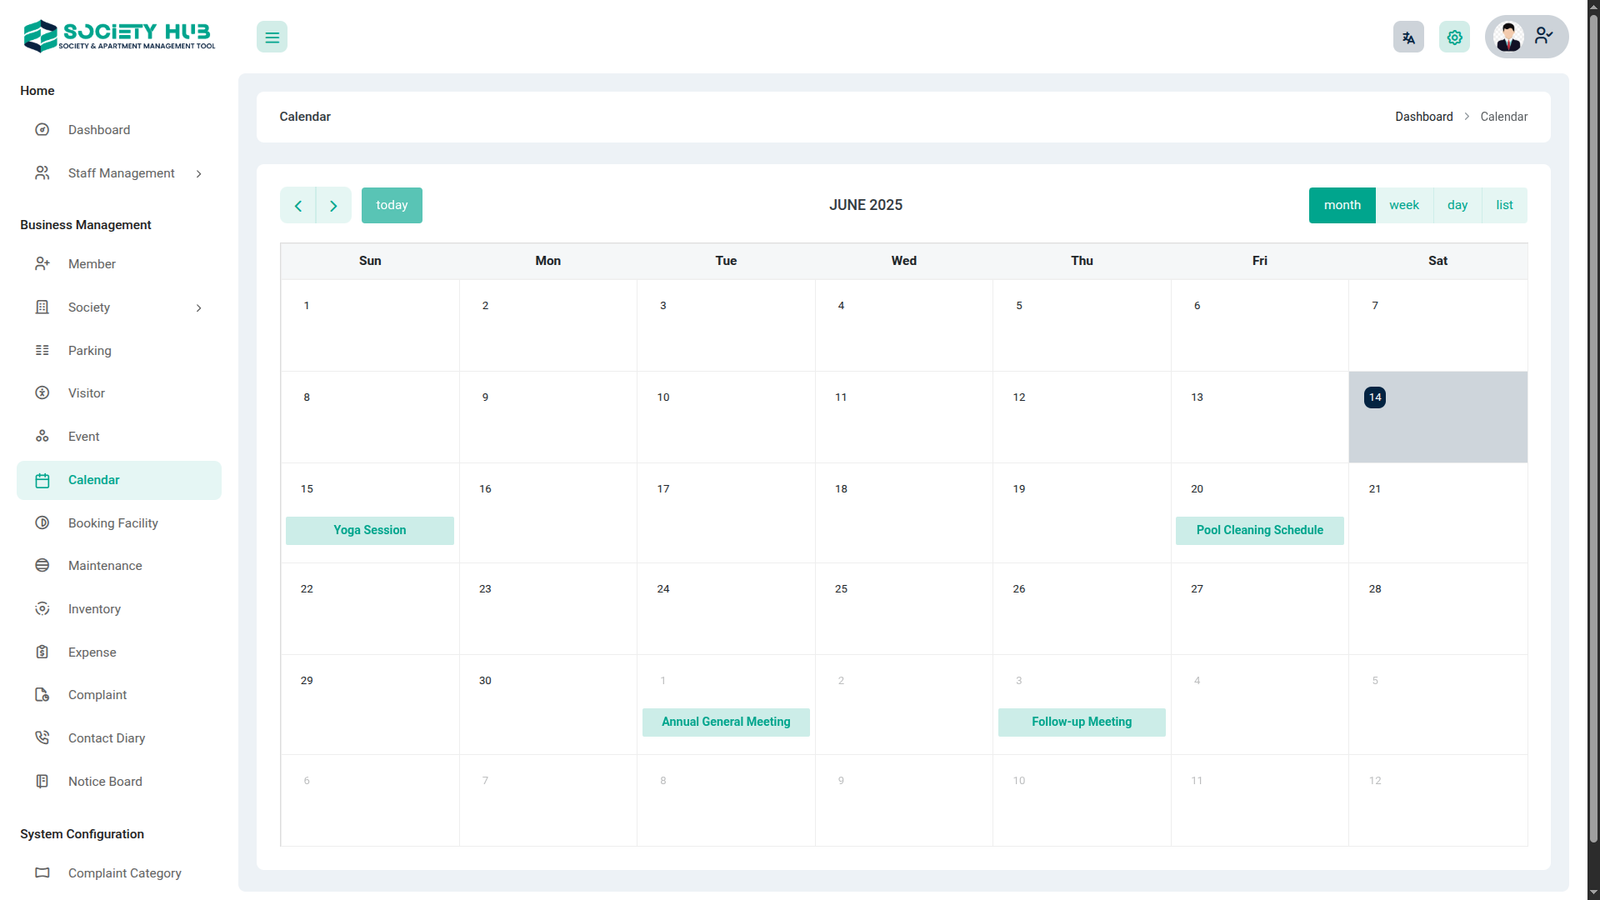Open the Complaint sidebar icon
Image resolution: width=1600 pixels, height=900 pixels.
click(42, 695)
